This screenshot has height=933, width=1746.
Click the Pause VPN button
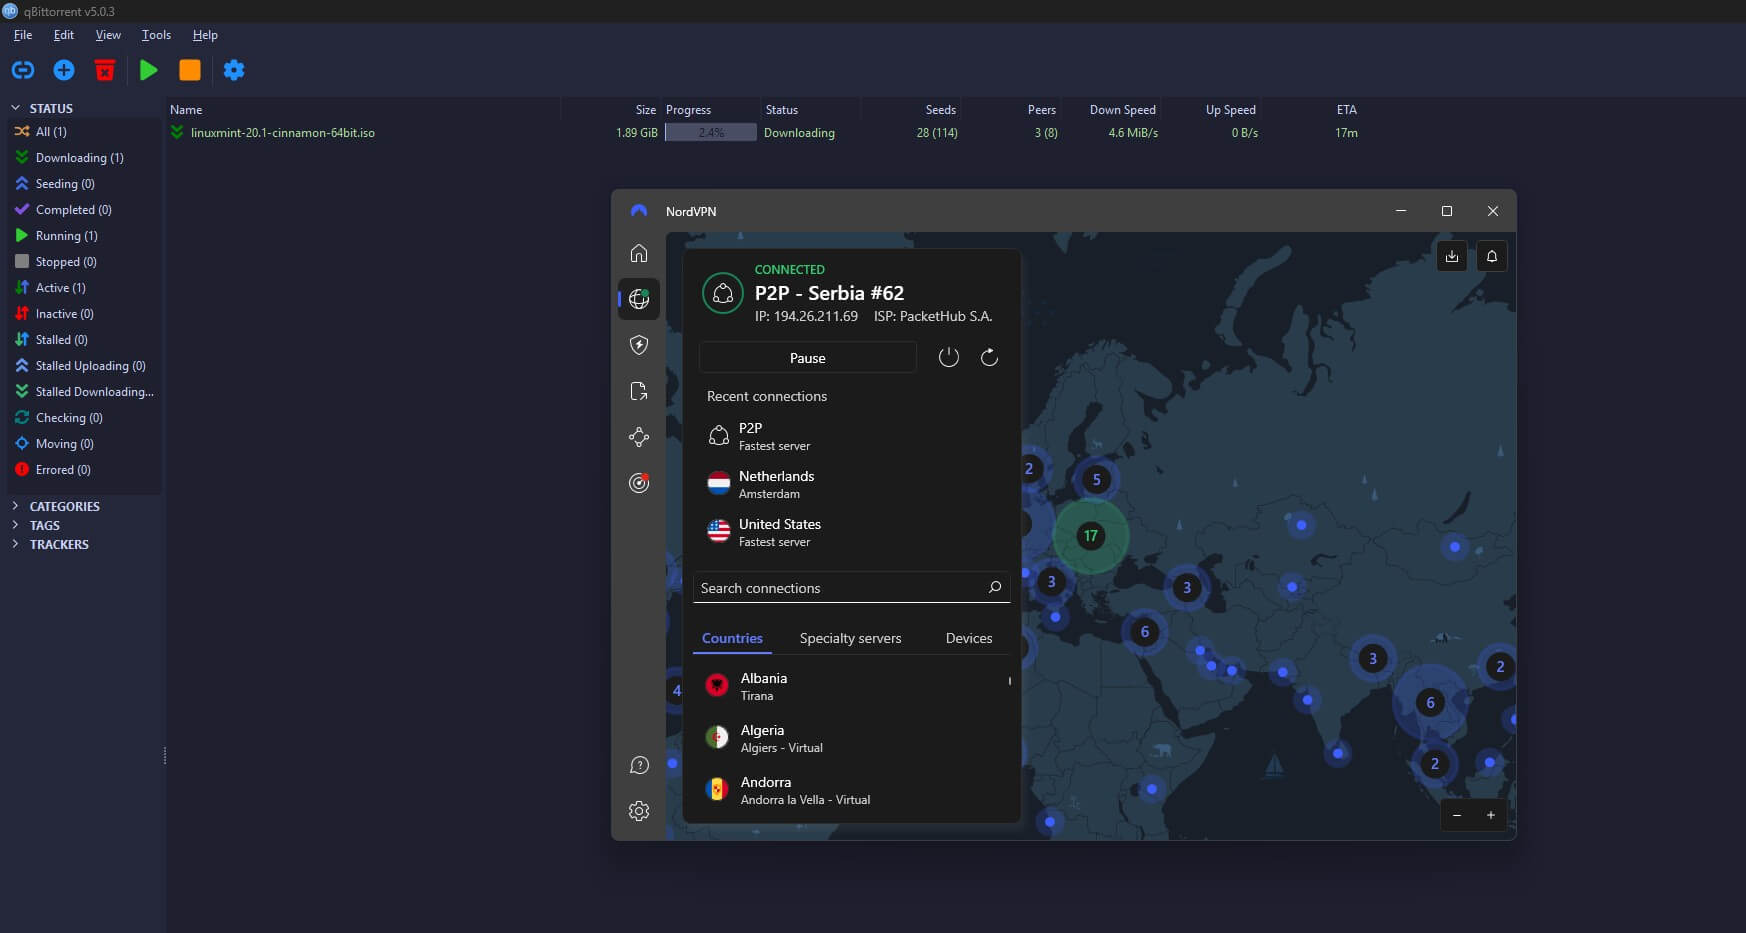point(807,358)
